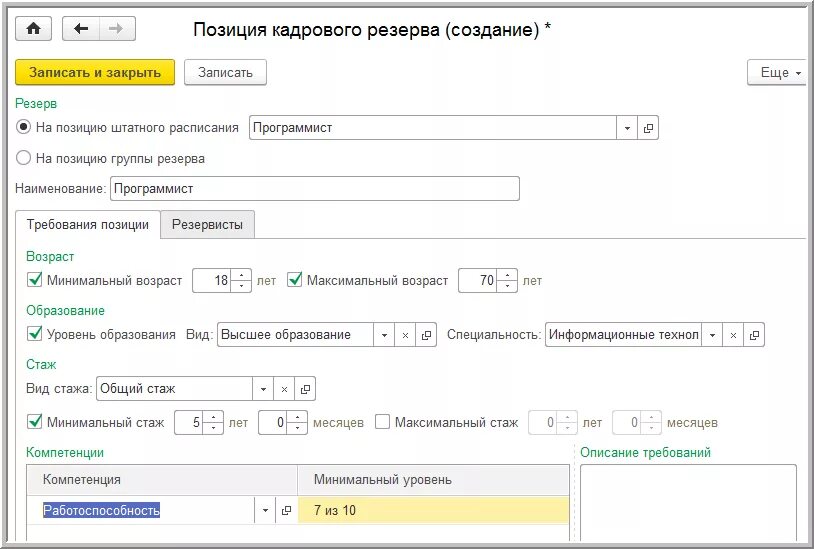Click the Общий стаж value field
814x549 pixels.
[175, 389]
